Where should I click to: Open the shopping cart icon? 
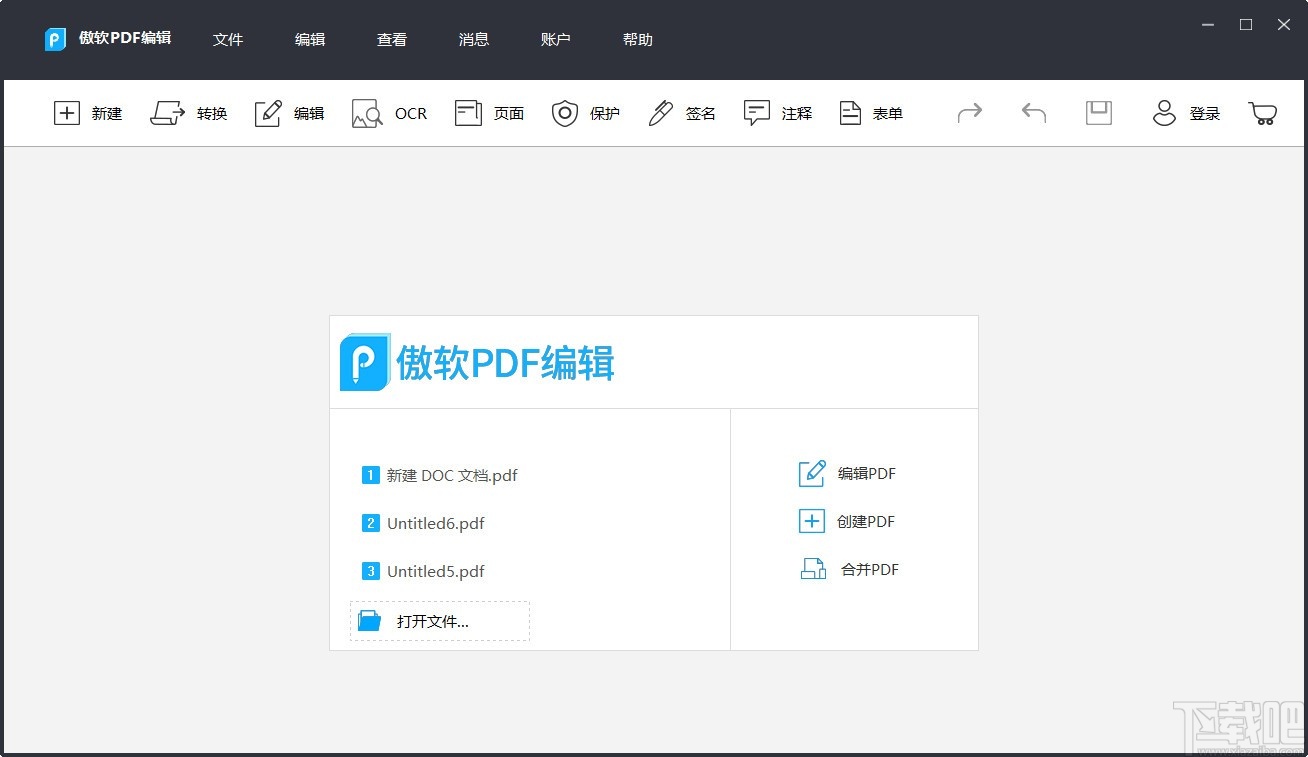1262,113
